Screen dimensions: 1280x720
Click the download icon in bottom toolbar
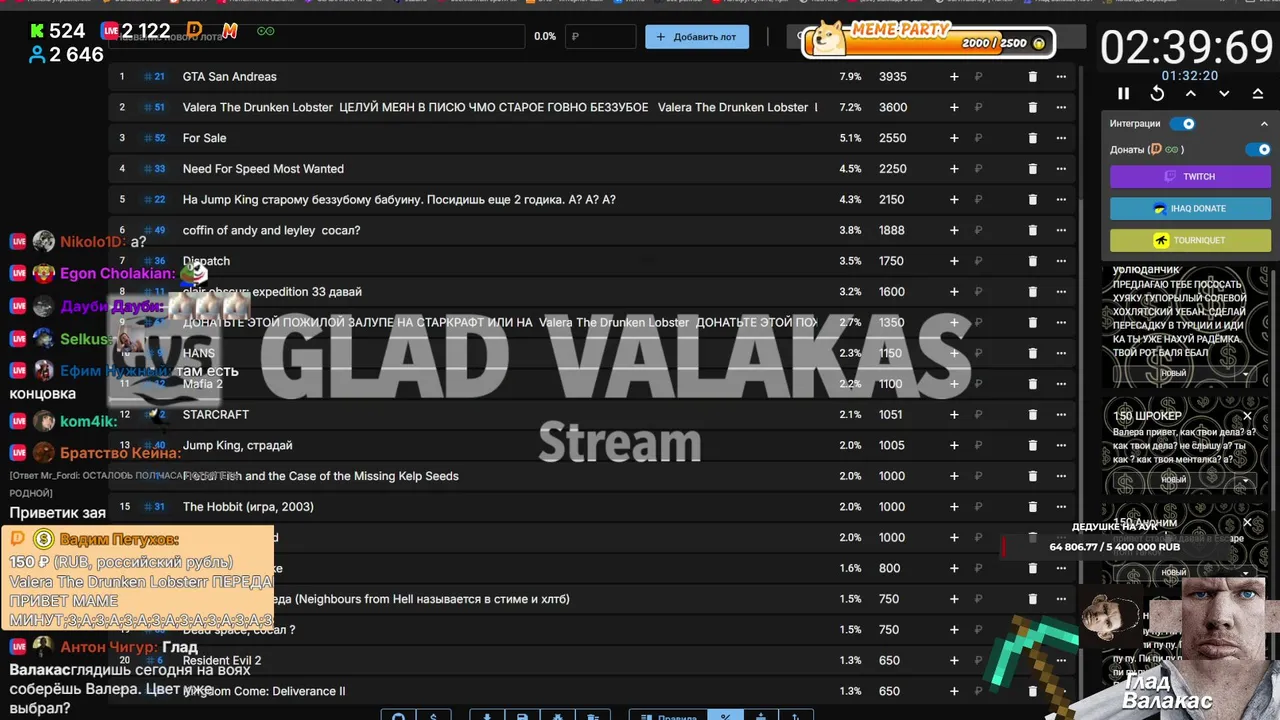click(487, 715)
